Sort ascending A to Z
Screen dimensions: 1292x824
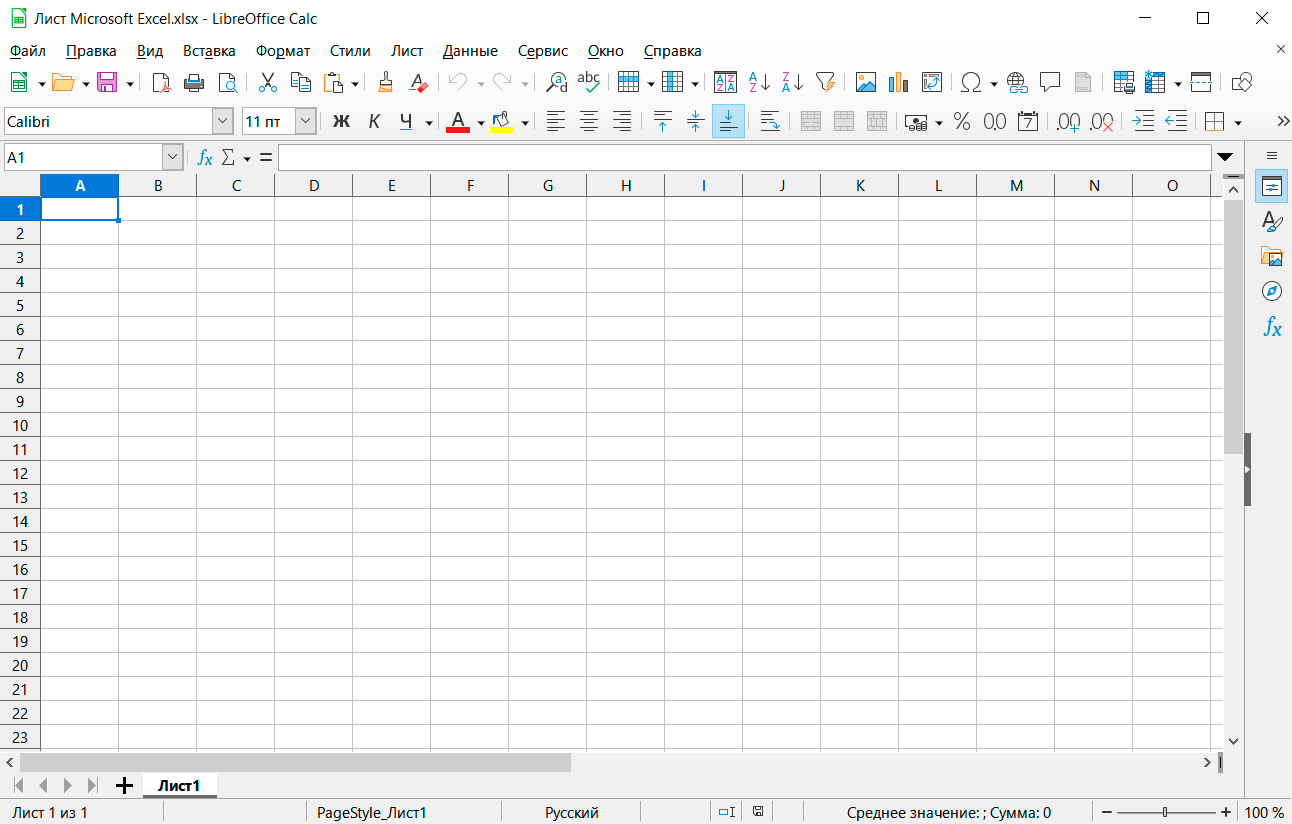coord(759,83)
